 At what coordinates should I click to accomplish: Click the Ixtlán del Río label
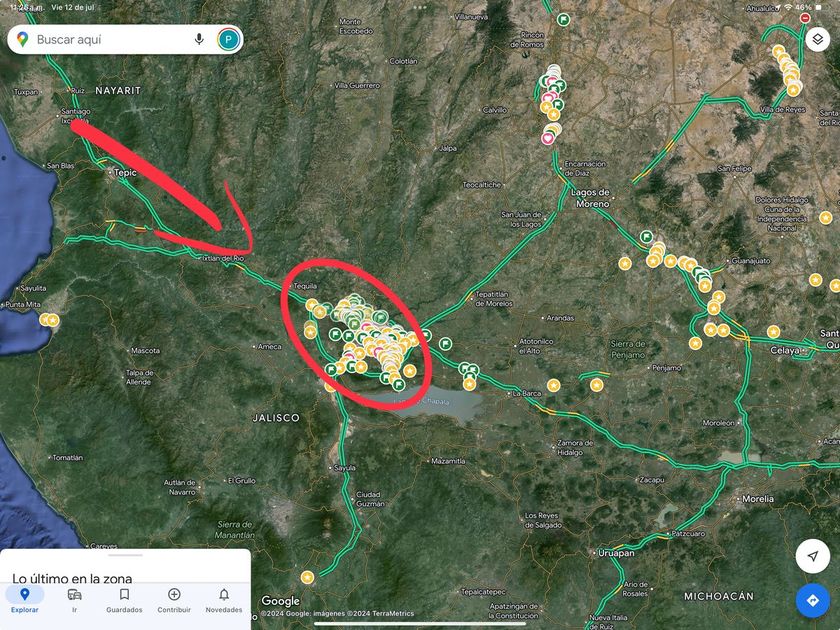[223, 258]
